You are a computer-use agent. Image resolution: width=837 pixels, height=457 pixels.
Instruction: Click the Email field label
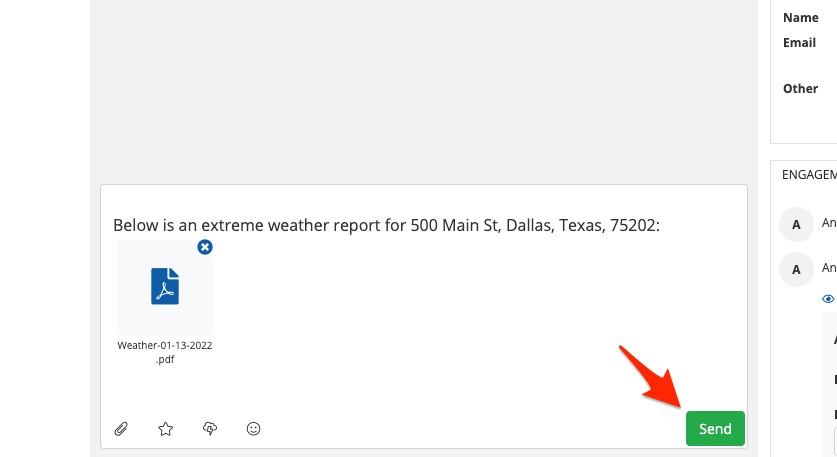click(800, 43)
